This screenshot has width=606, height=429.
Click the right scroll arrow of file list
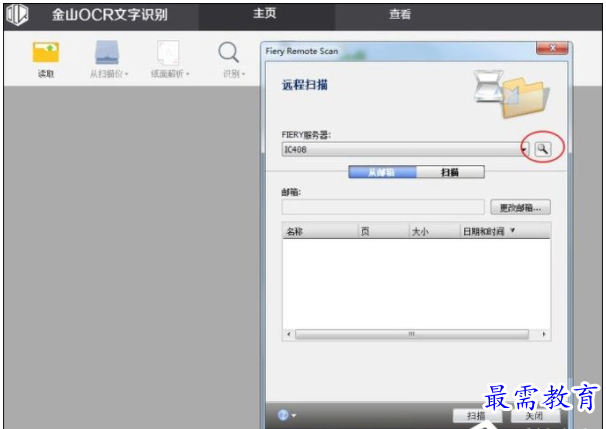pos(543,334)
